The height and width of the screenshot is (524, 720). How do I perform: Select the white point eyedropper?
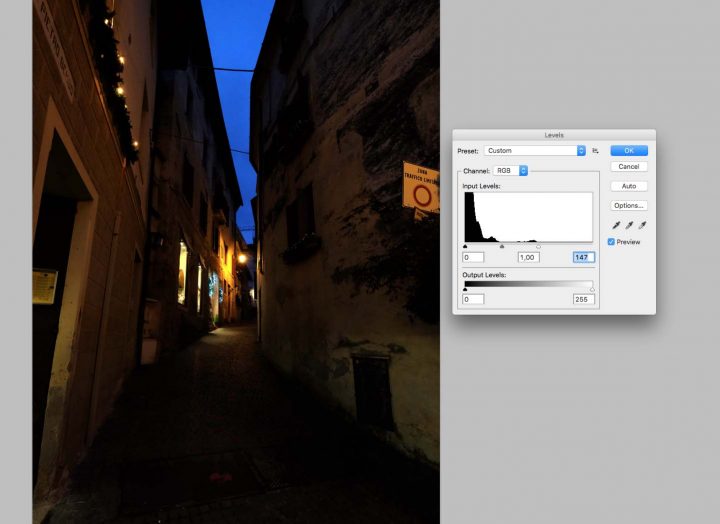coord(642,225)
